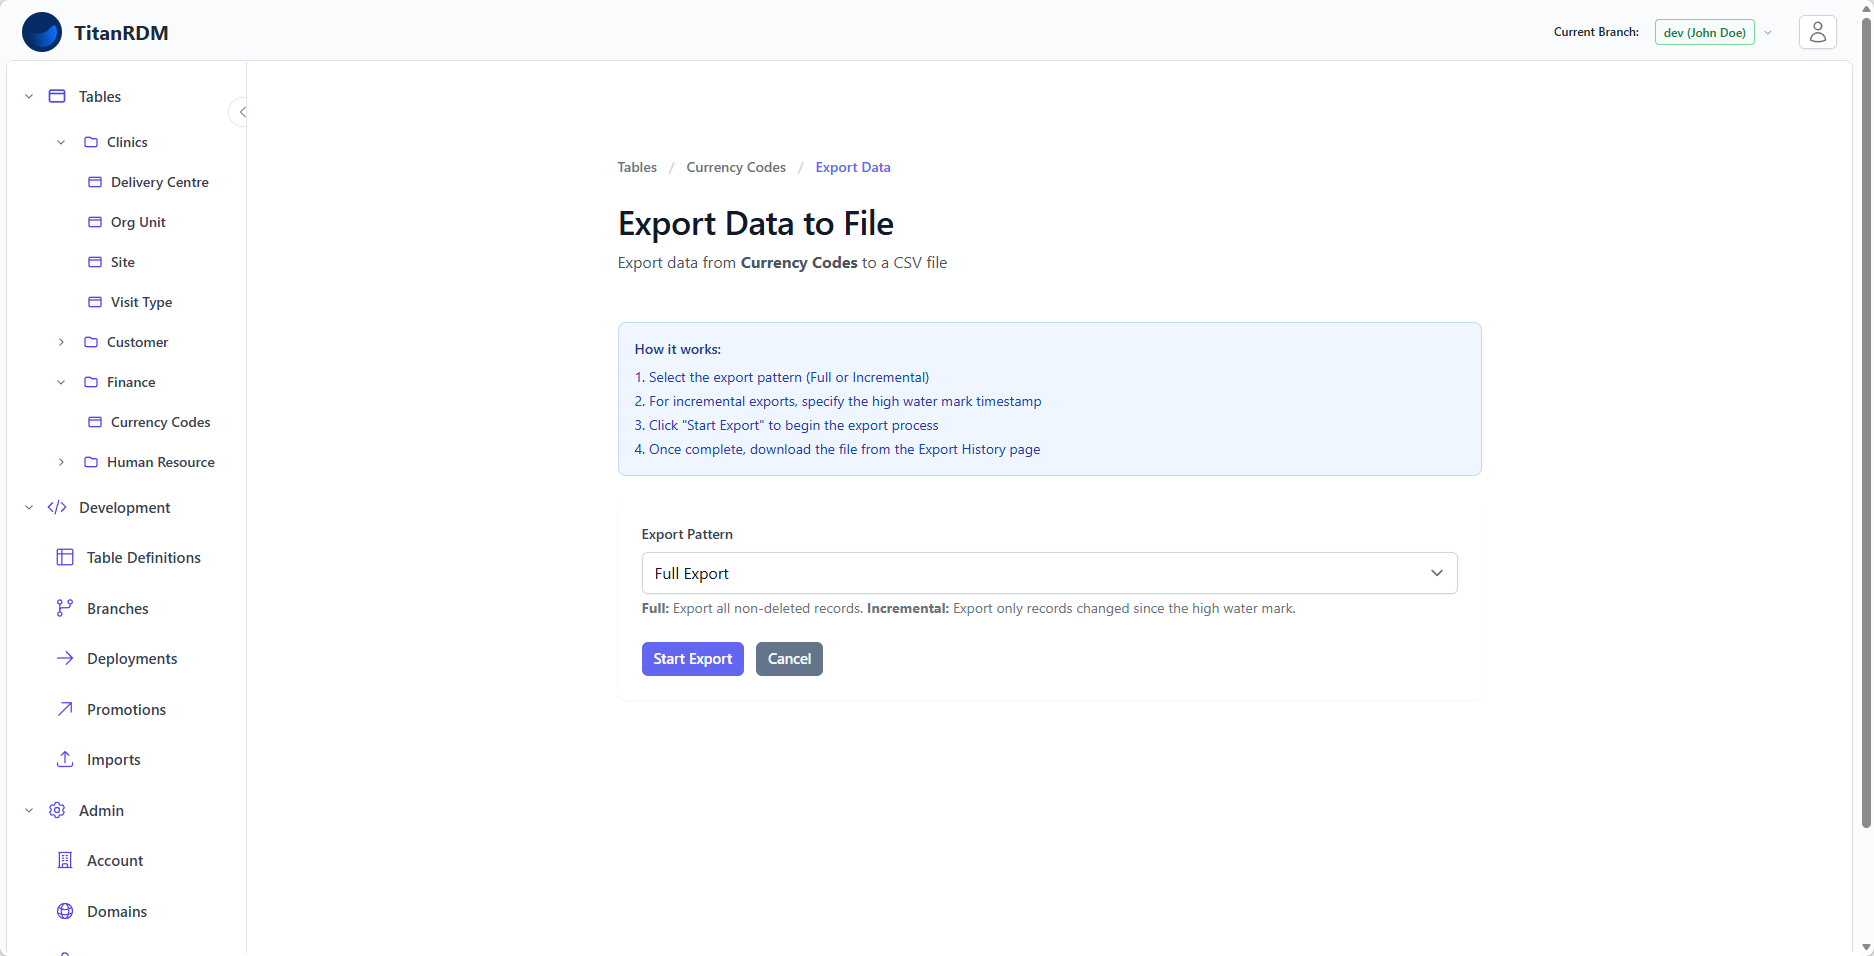The width and height of the screenshot is (1874, 956).
Task: Click the Domains globe icon
Action: coord(65,911)
